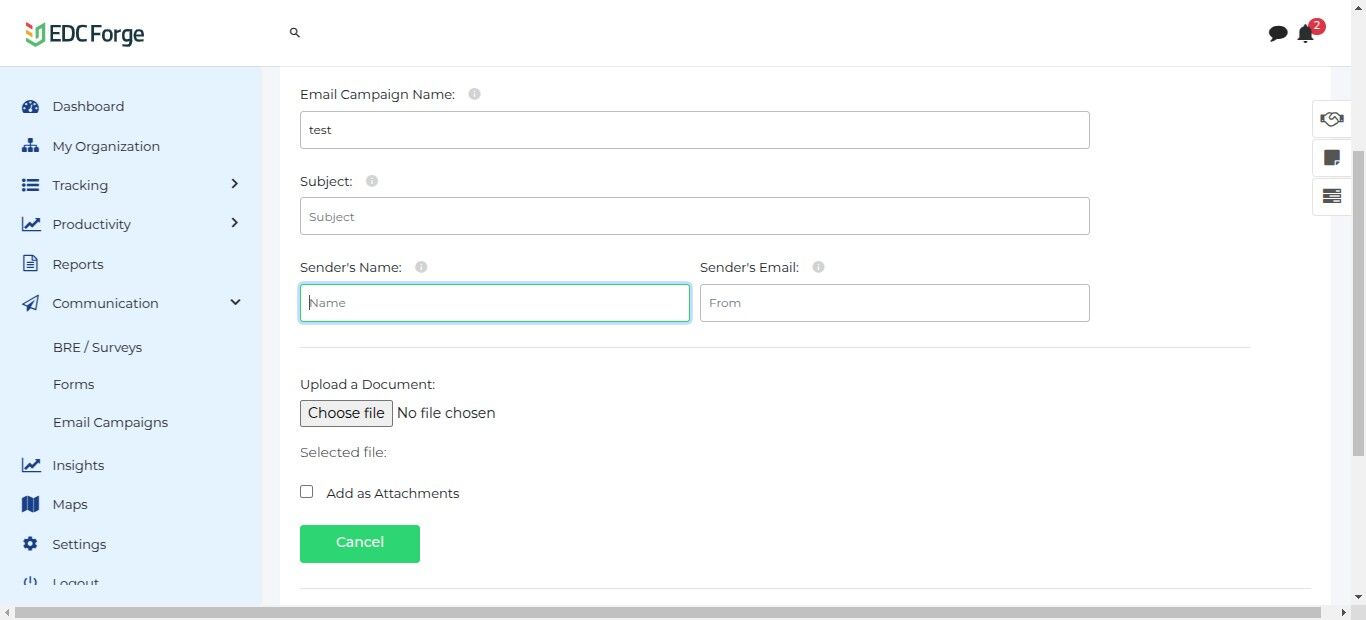Screen dimensions: 1366x620
Task: Click the "Selected file:" label
Action: pos(343,452)
